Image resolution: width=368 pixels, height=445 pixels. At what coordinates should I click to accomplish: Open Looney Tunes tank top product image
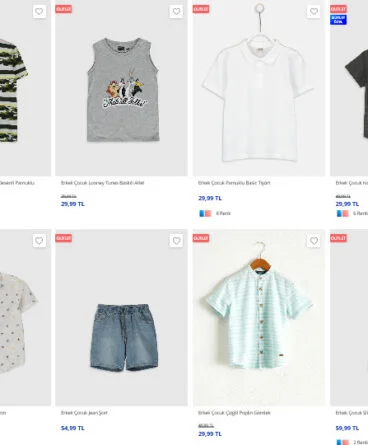click(122, 88)
